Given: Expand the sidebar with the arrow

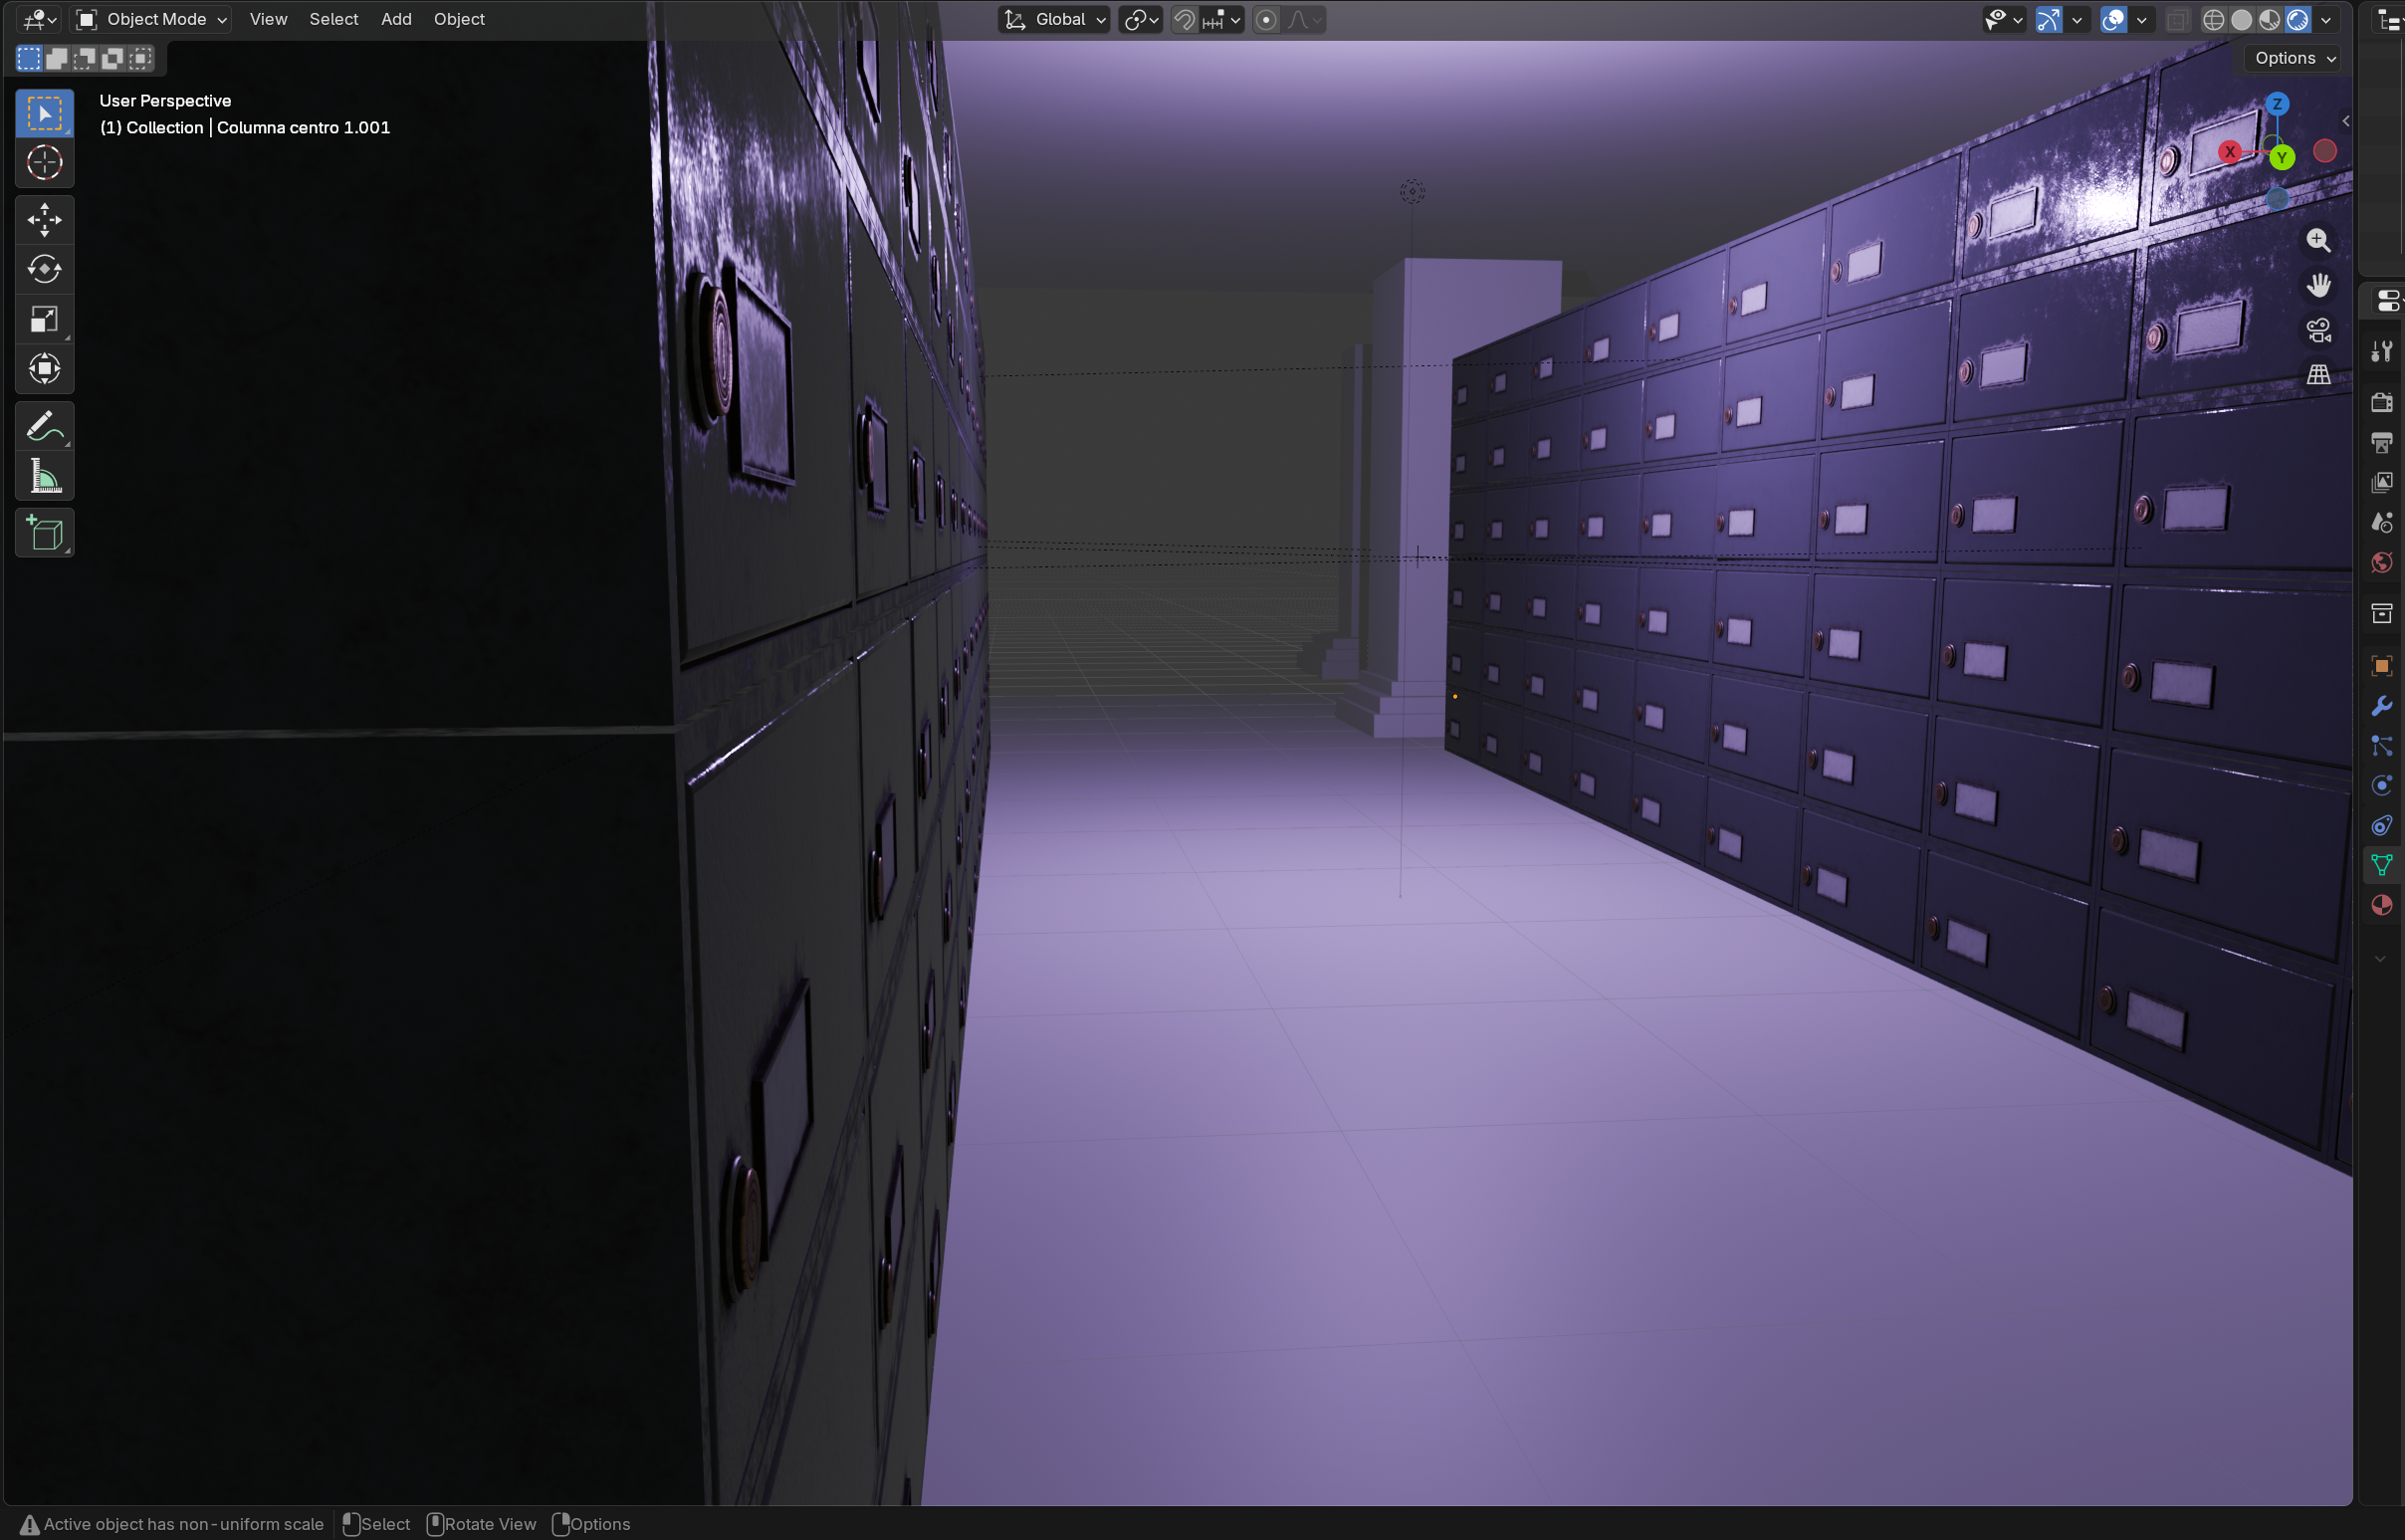Looking at the screenshot, I should 2345,121.
